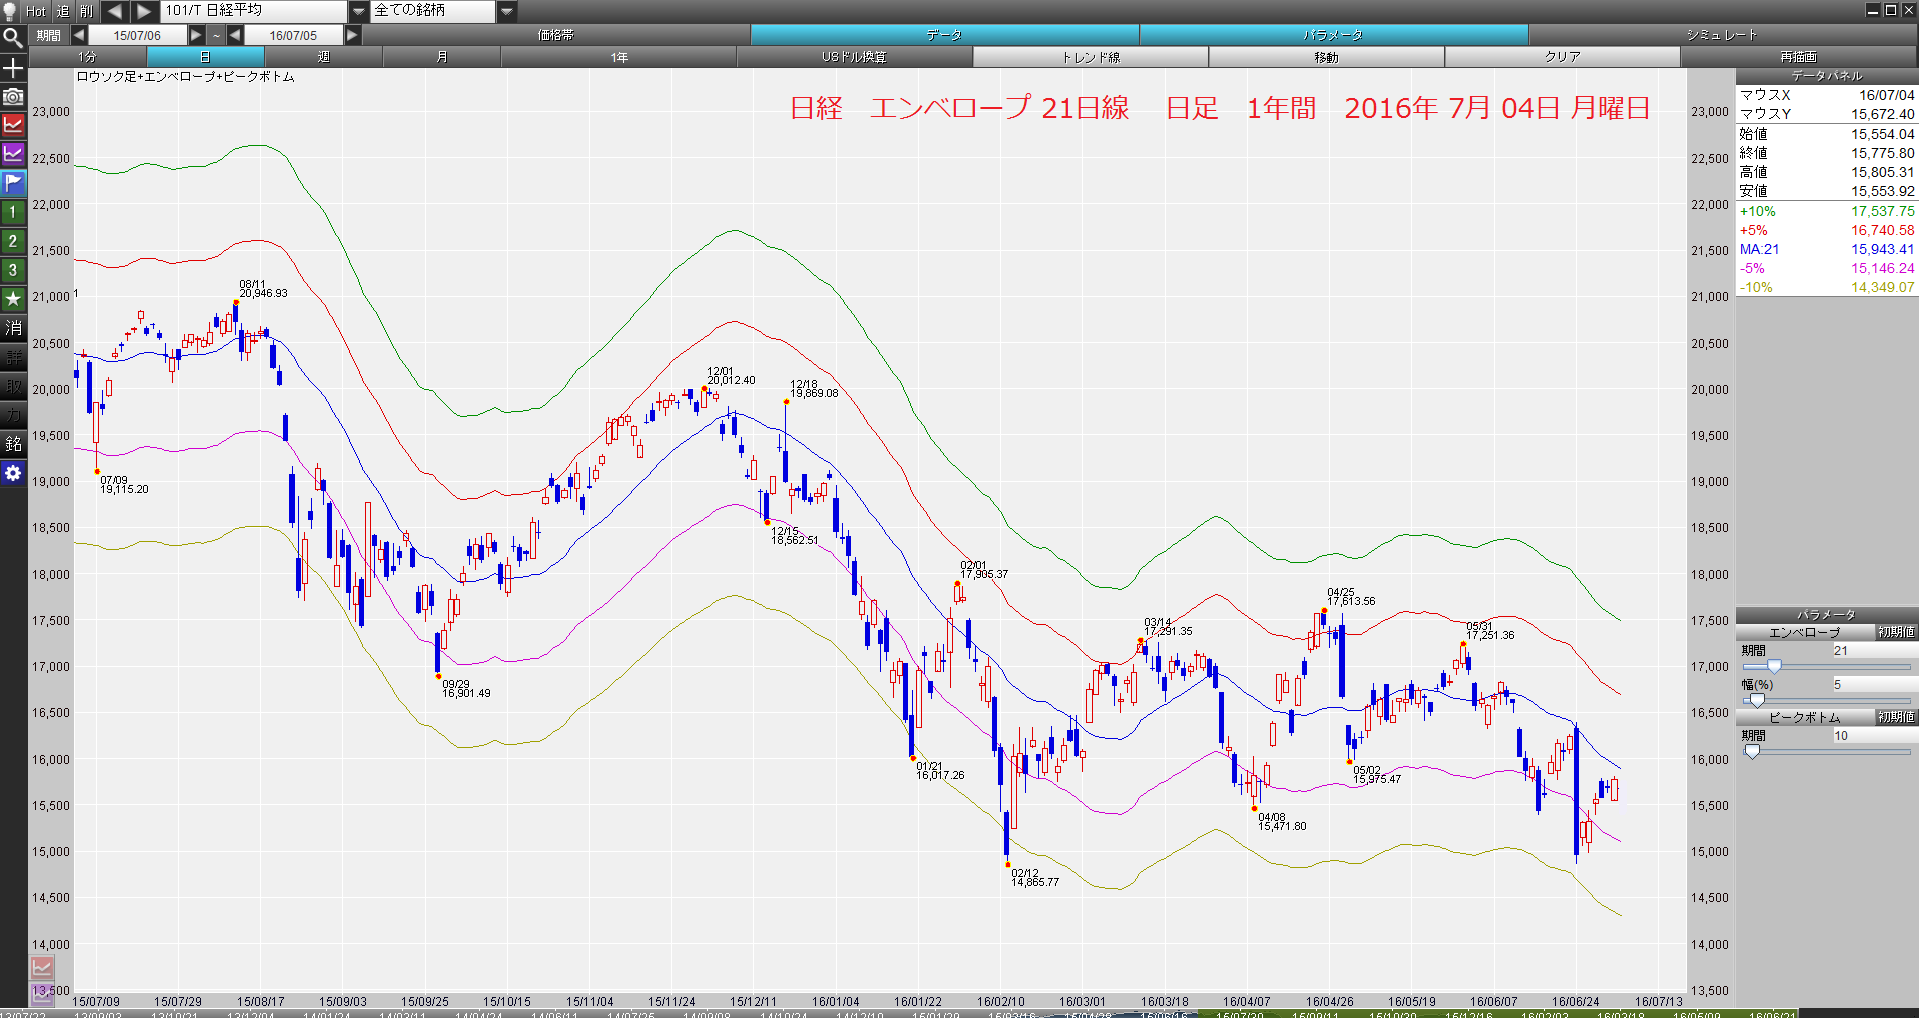The width and height of the screenshot is (1919, 1018).
Task: Step start date 15/07/06 forward
Action: point(196,35)
